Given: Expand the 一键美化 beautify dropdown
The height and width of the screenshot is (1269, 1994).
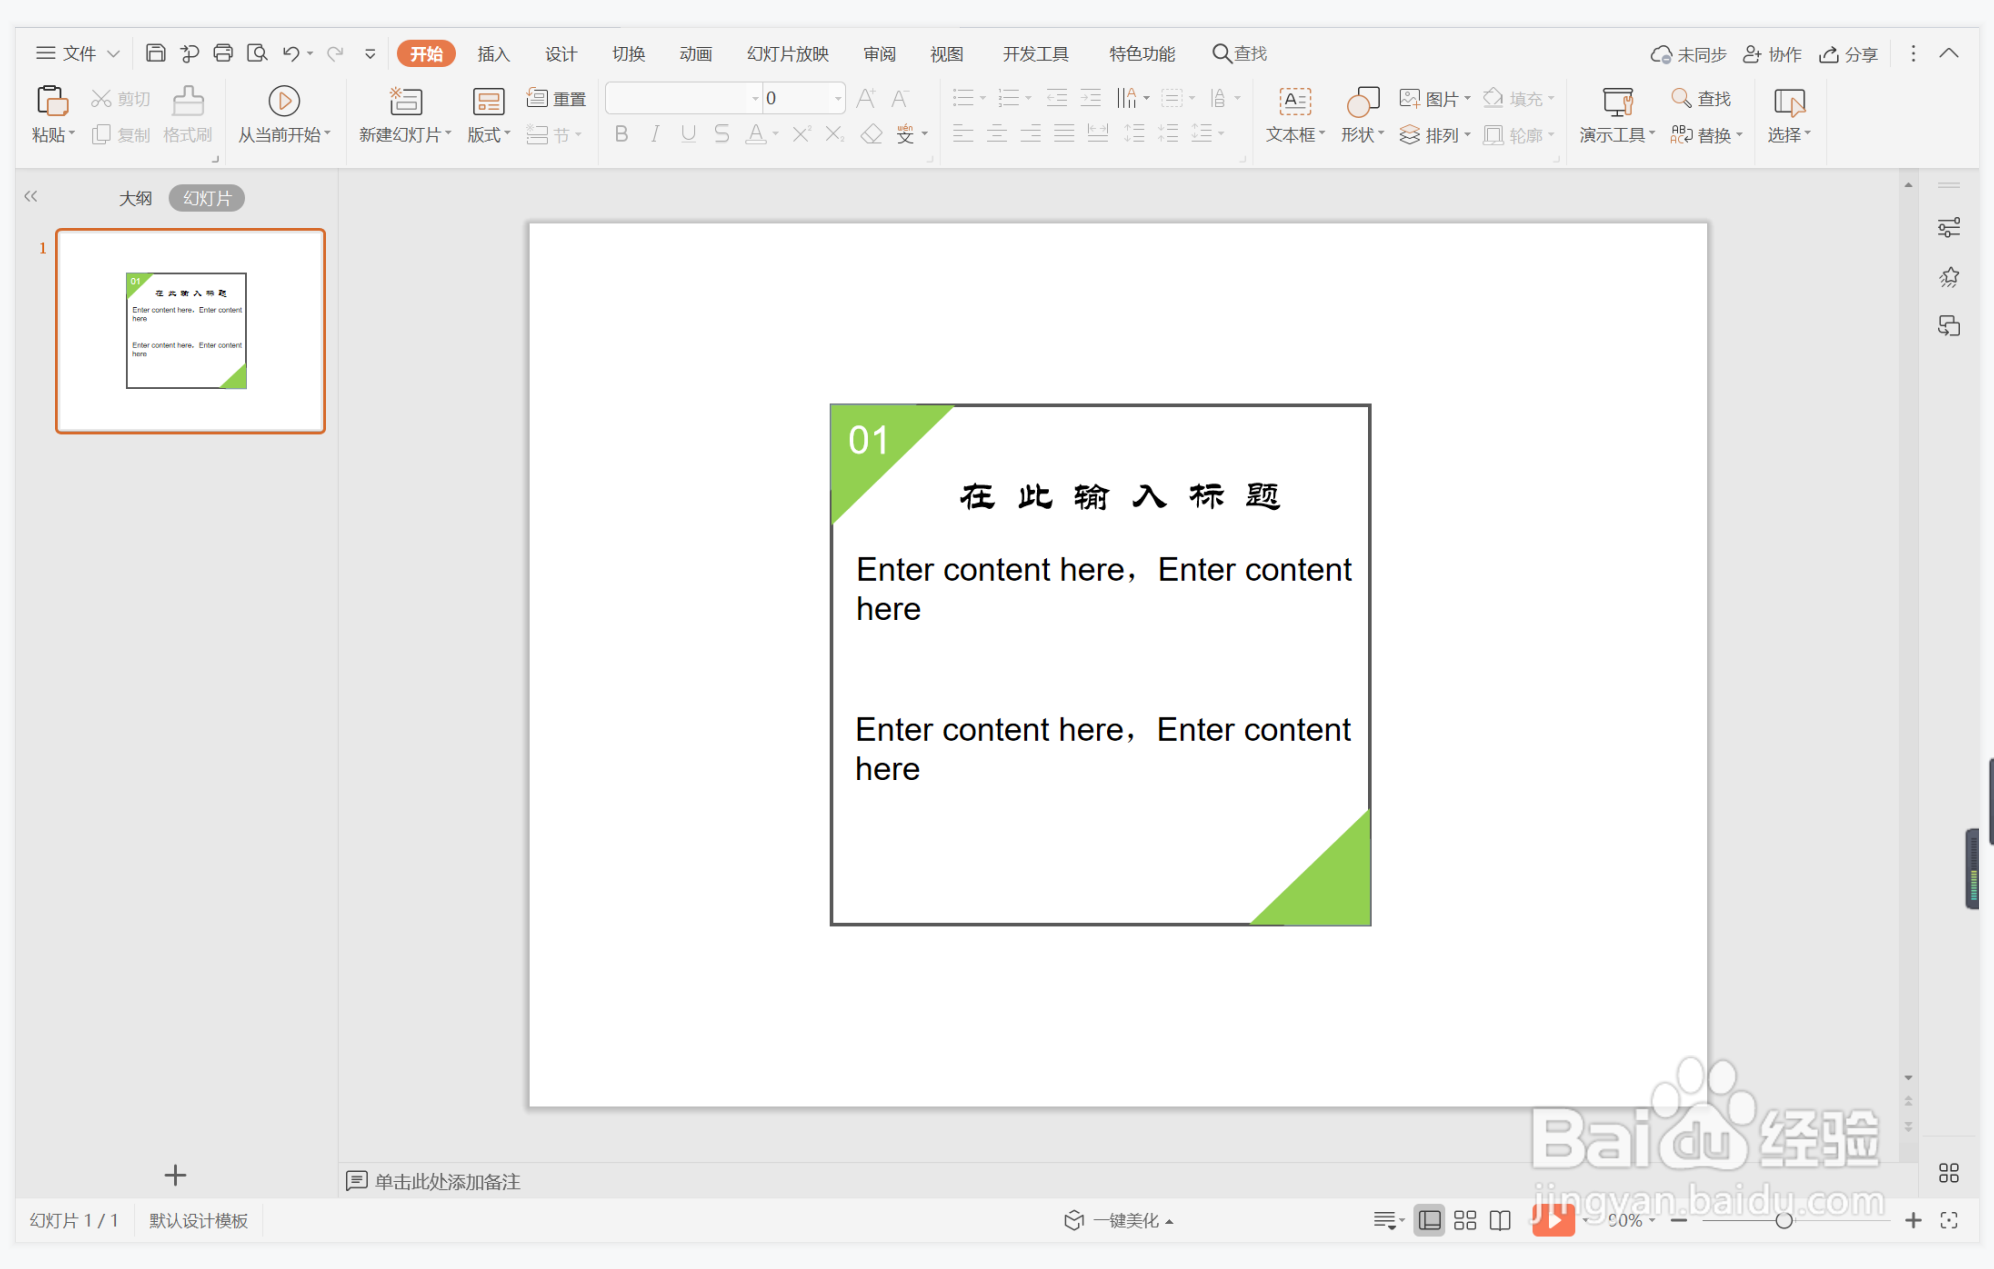Looking at the screenshot, I should pos(1169,1221).
